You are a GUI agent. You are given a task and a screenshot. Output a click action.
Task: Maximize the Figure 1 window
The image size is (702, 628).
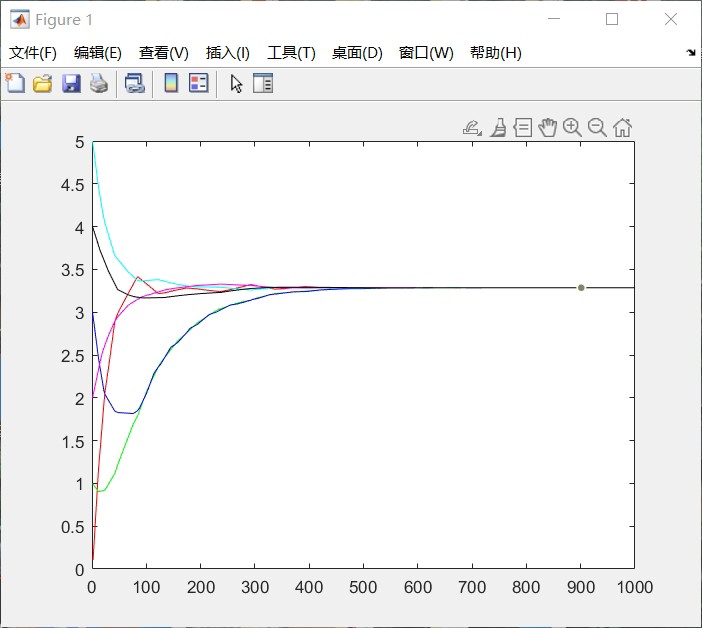(612, 19)
